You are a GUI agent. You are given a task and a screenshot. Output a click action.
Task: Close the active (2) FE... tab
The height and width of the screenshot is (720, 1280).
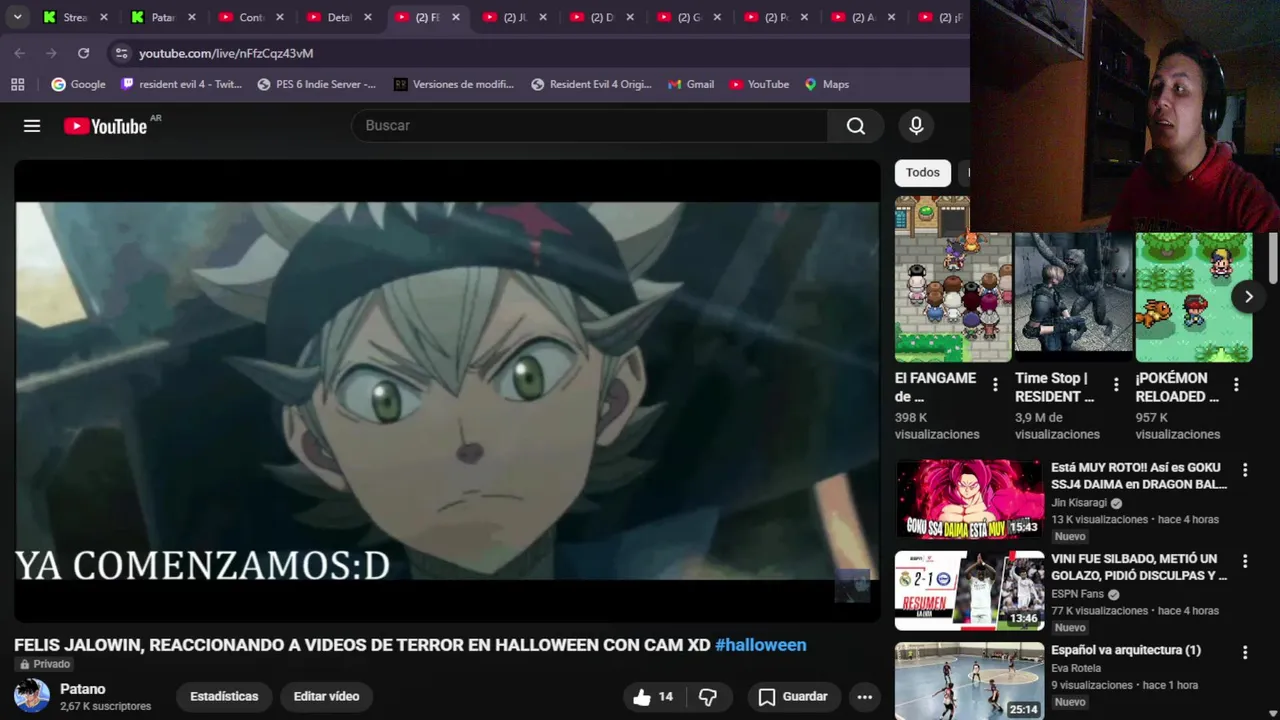tap(455, 17)
